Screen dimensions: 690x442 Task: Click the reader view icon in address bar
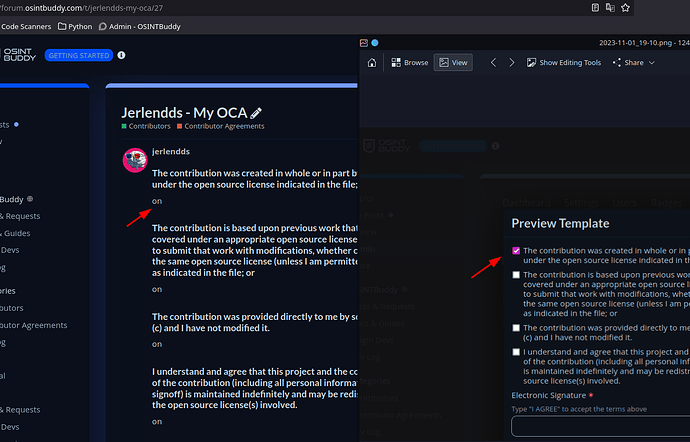595,7
